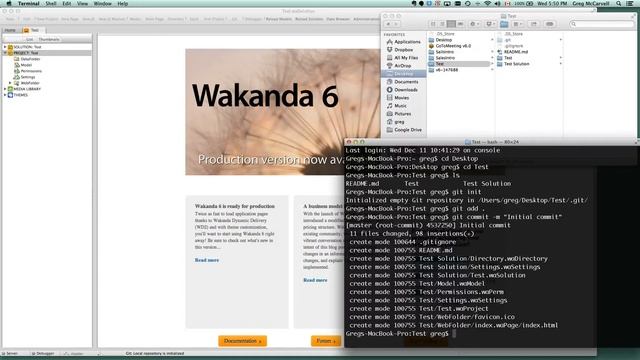640x360 pixels.
Task: Open AirDrop in Finder sidebar
Action: [x=399, y=66]
